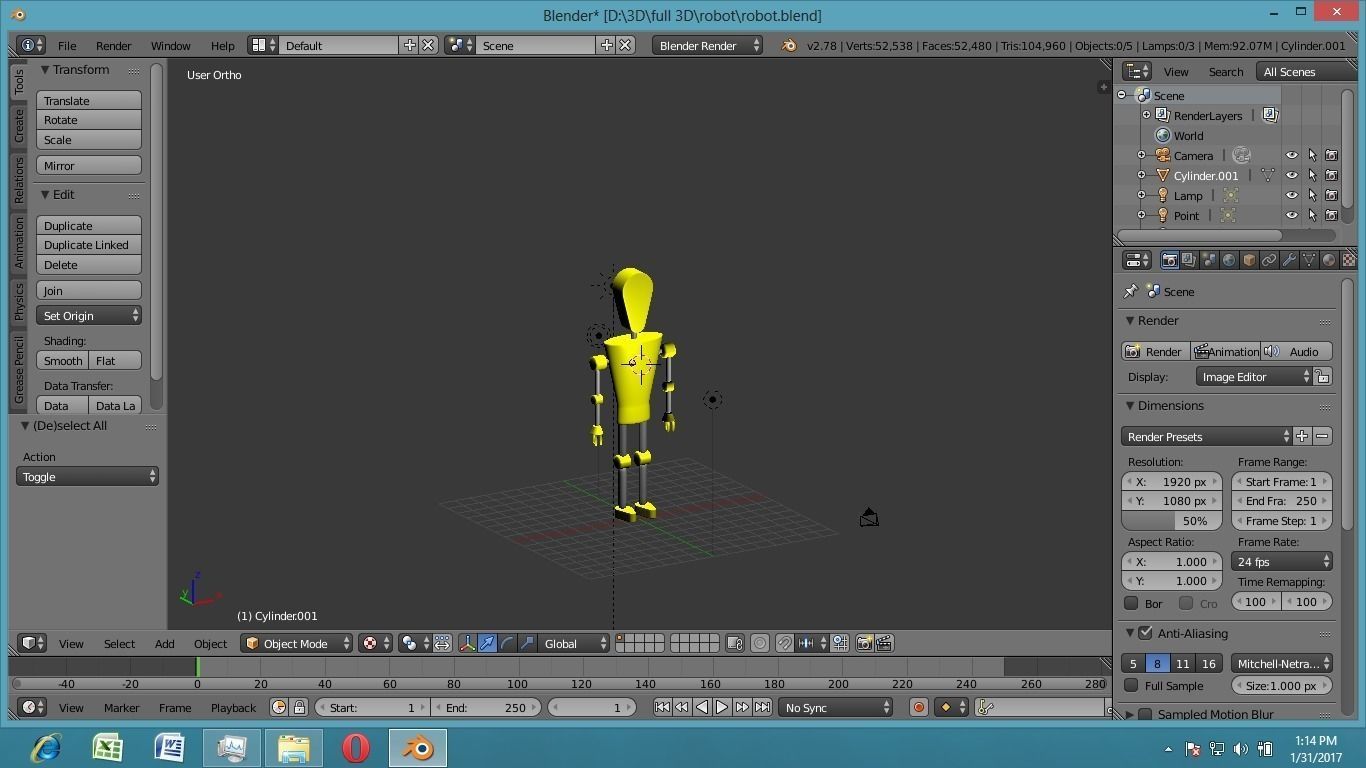Open the Image Editor display dropdown
The height and width of the screenshot is (768, 1366).
(1254, 377)
